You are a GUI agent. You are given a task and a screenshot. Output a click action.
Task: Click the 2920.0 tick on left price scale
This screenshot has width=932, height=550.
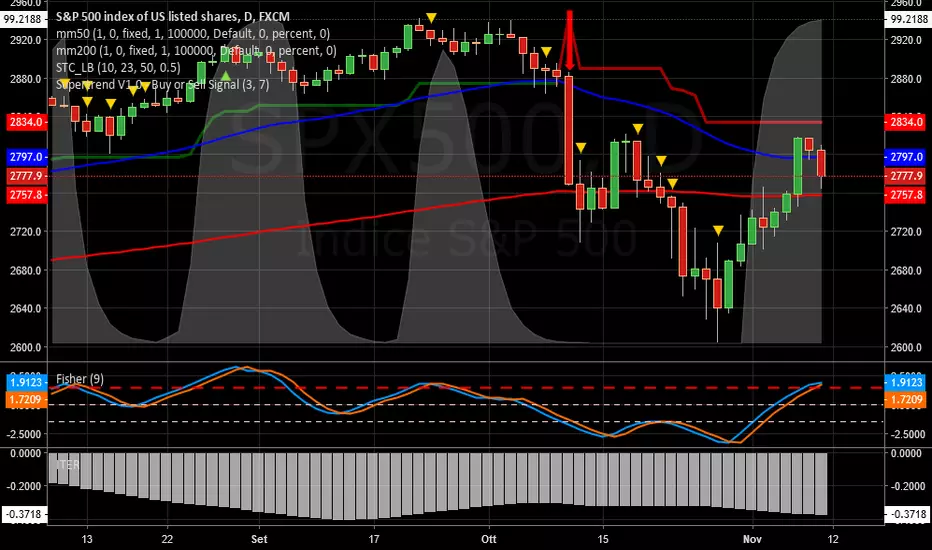[x=27, y=40]
